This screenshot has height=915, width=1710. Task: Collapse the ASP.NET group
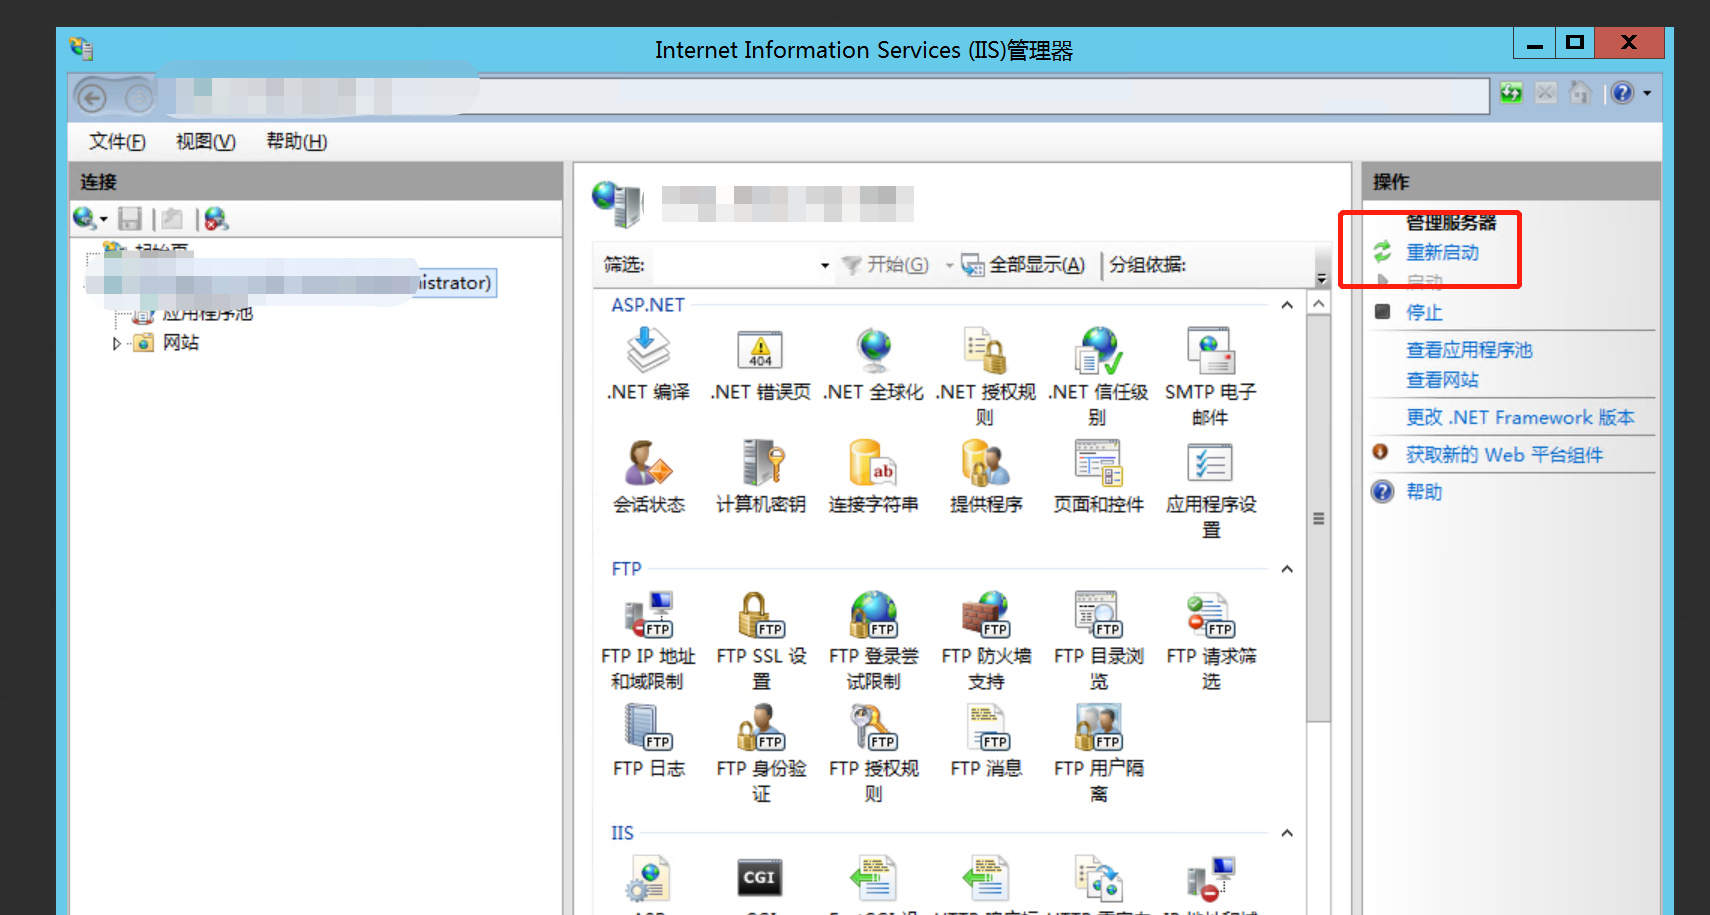1287,305
